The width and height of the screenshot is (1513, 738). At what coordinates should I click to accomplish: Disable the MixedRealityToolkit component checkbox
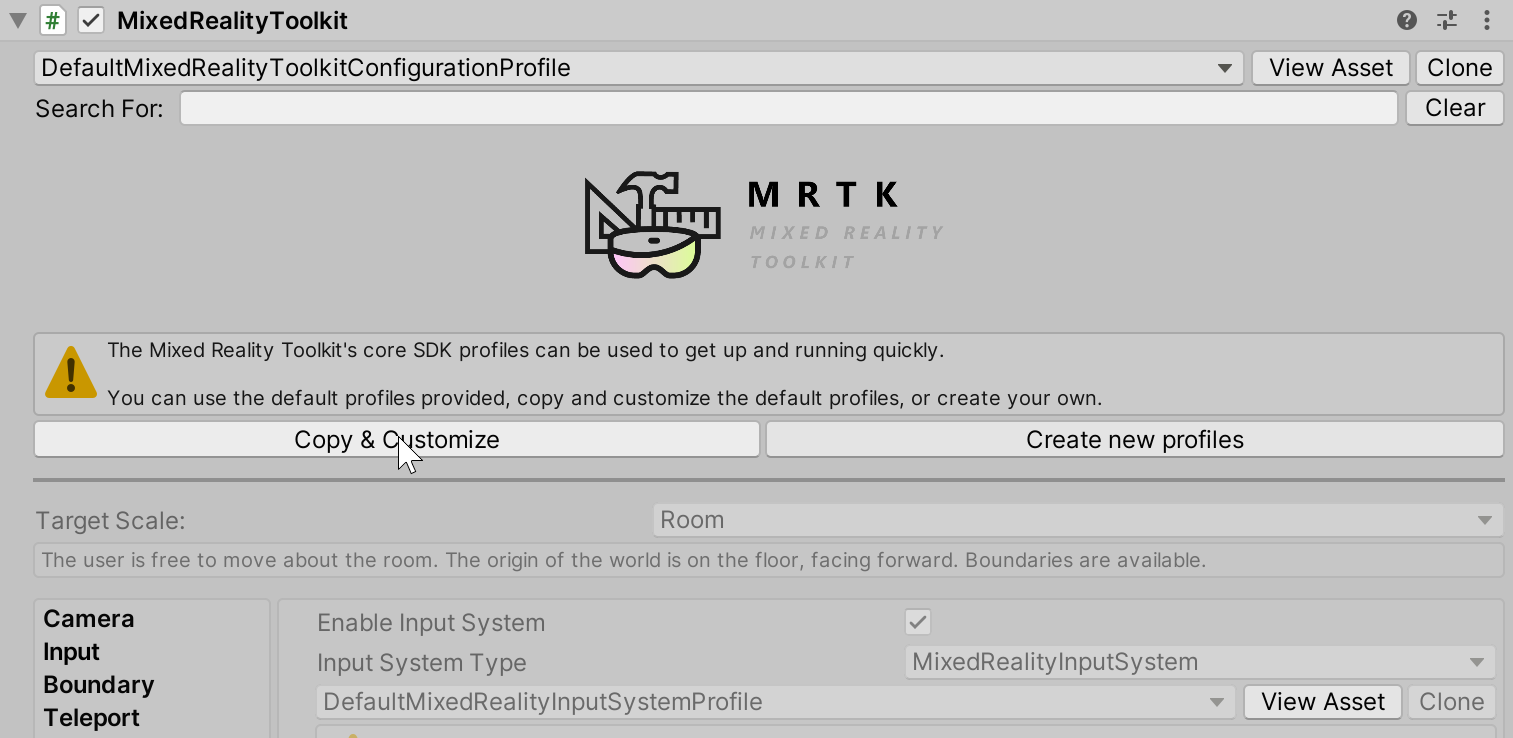91,20
